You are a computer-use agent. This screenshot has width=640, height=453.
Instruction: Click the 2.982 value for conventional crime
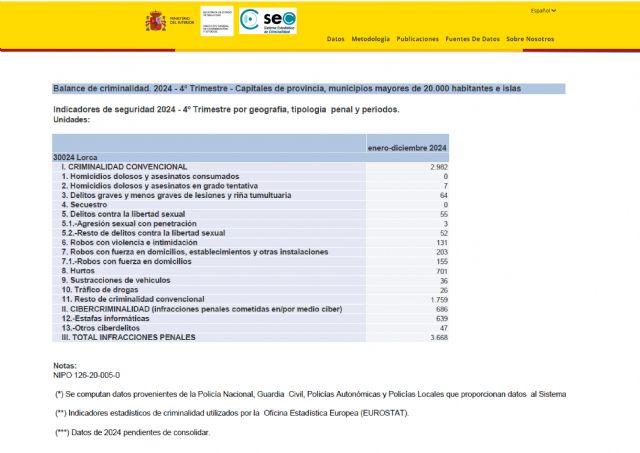(436, 167)
